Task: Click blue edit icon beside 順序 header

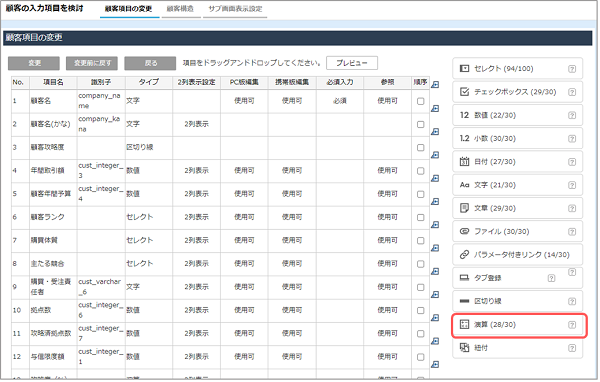Action: 435,85
